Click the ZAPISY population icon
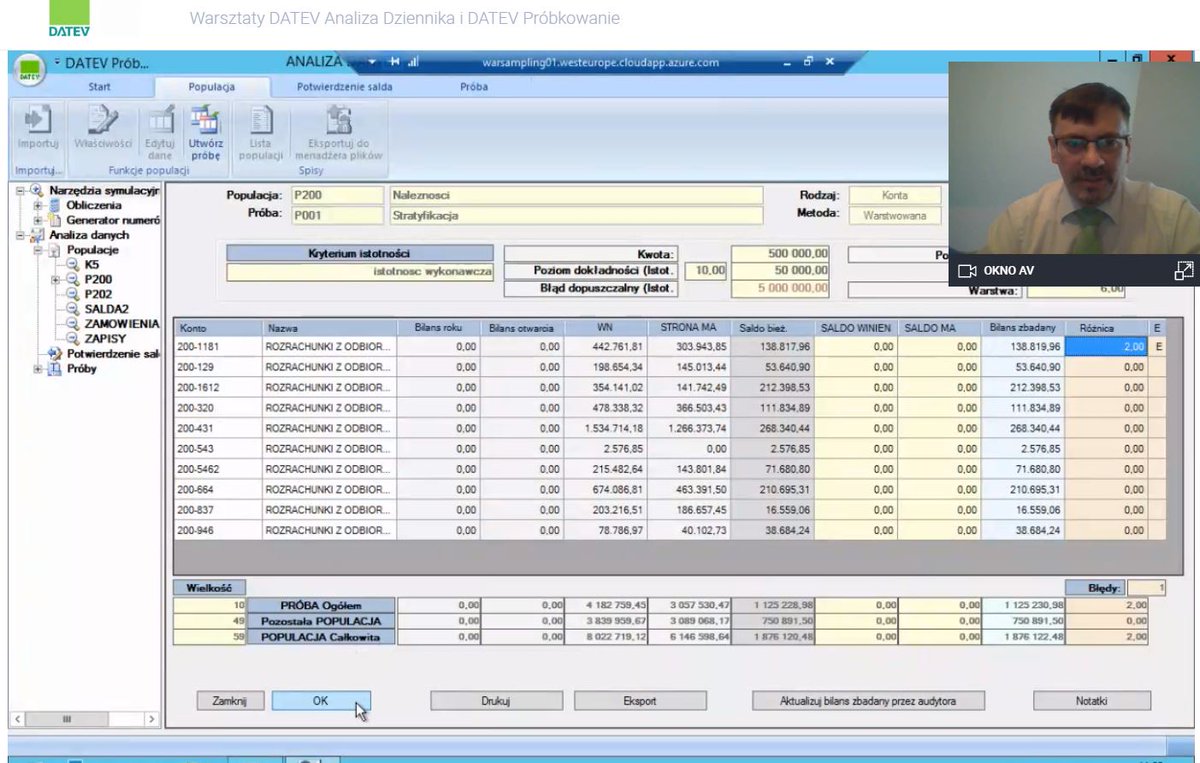This screenshot has height=763, width=1200. [73, 339]
